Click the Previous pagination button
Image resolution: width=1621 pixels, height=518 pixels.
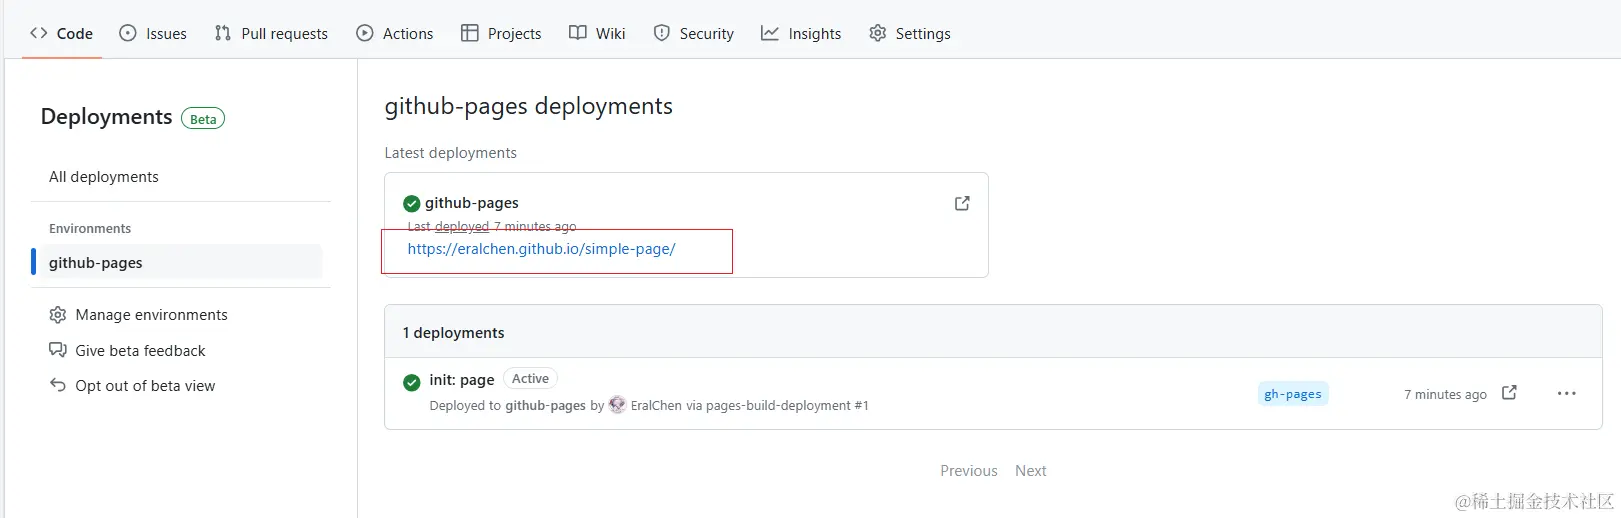pos(969,471)
